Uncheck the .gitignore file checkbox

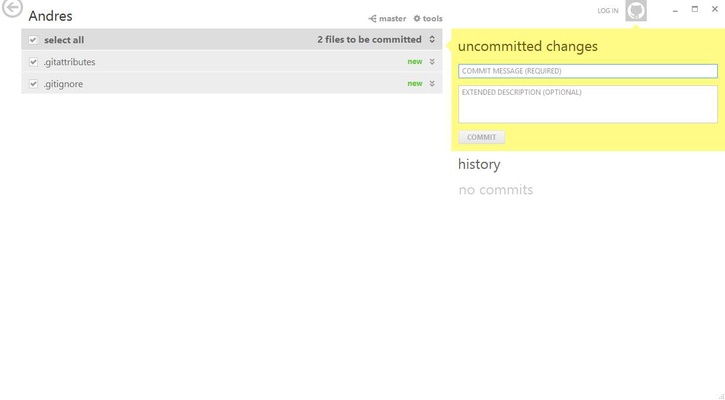(x=33, y=84)
